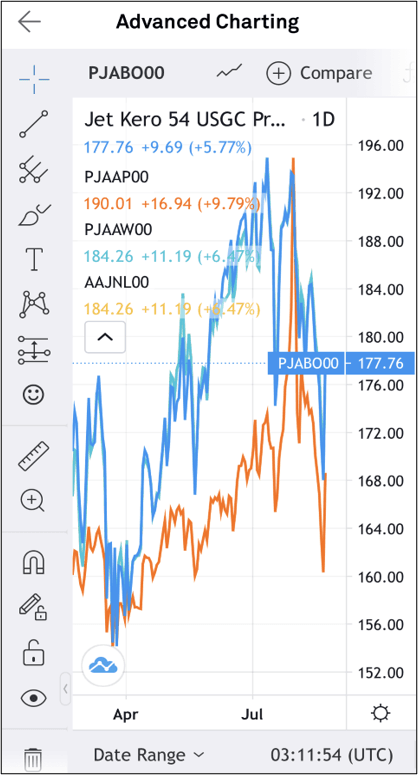Toggle stay in drawing mode
This screenshot has width=418, height=775.
[33, 607]
